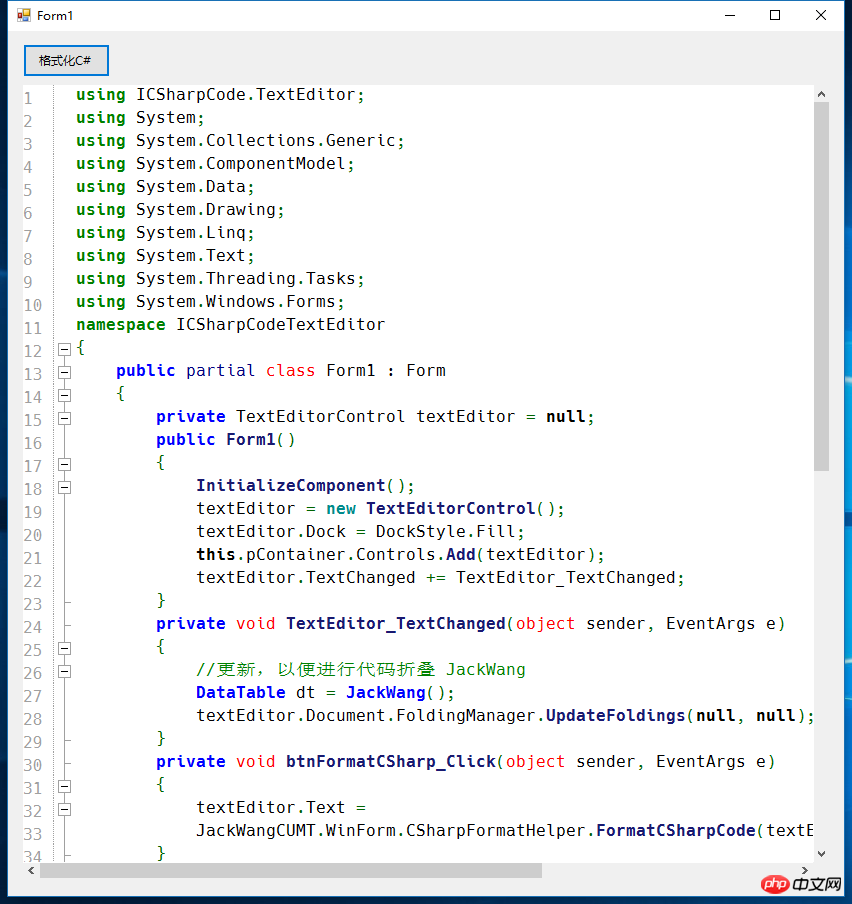This screenshot has height=904, width=852.
Task: Click 'FormatCSharpCode' method on line 33
Action: pos(676,831)
